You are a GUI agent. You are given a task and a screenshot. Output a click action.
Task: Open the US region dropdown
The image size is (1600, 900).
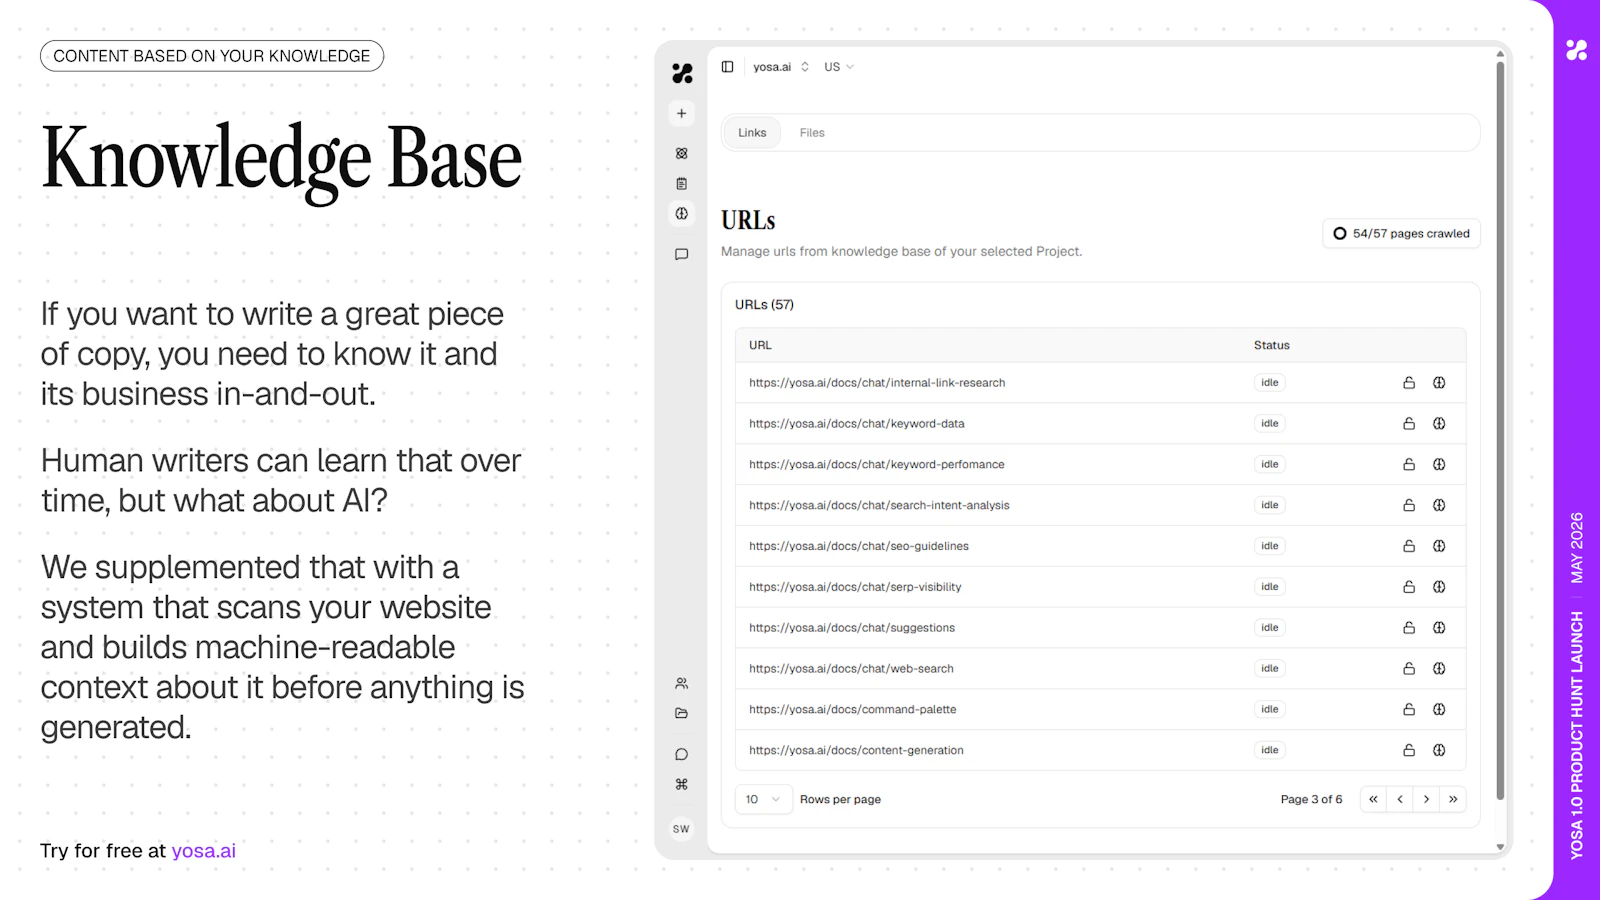[x=839, y=67]
